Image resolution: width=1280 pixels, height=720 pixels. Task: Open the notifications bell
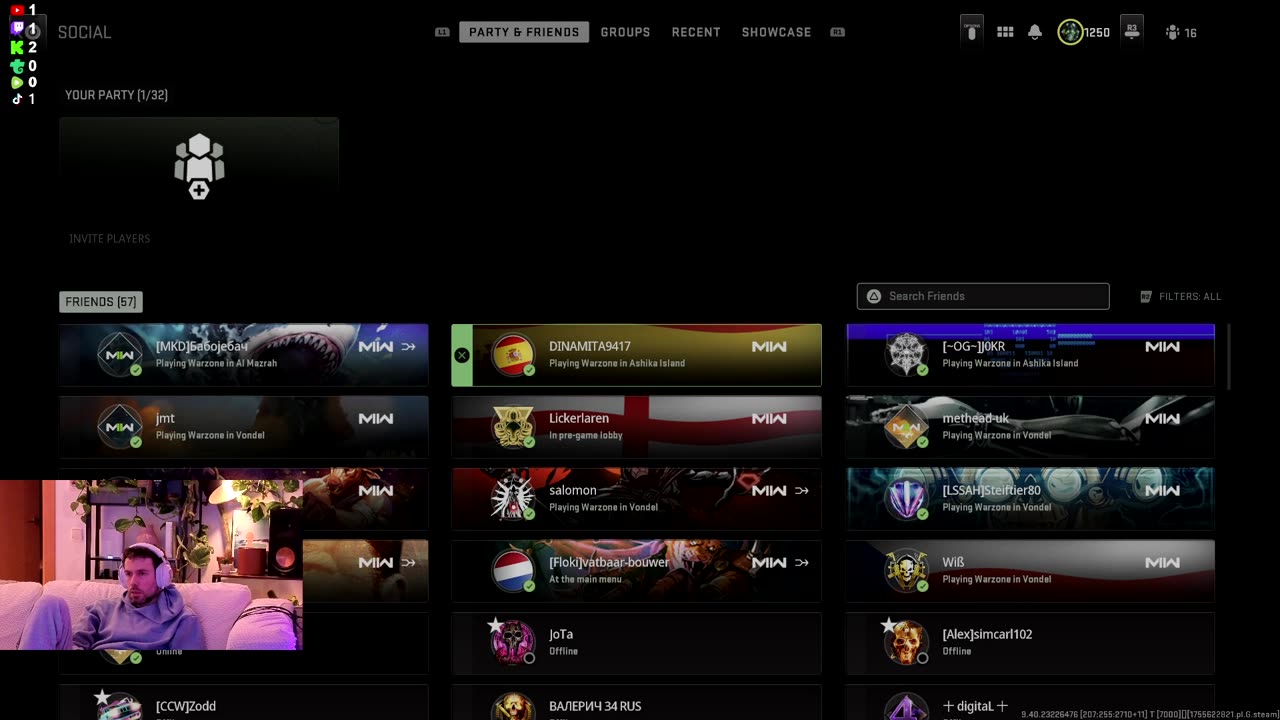(x=1035, y=32)
